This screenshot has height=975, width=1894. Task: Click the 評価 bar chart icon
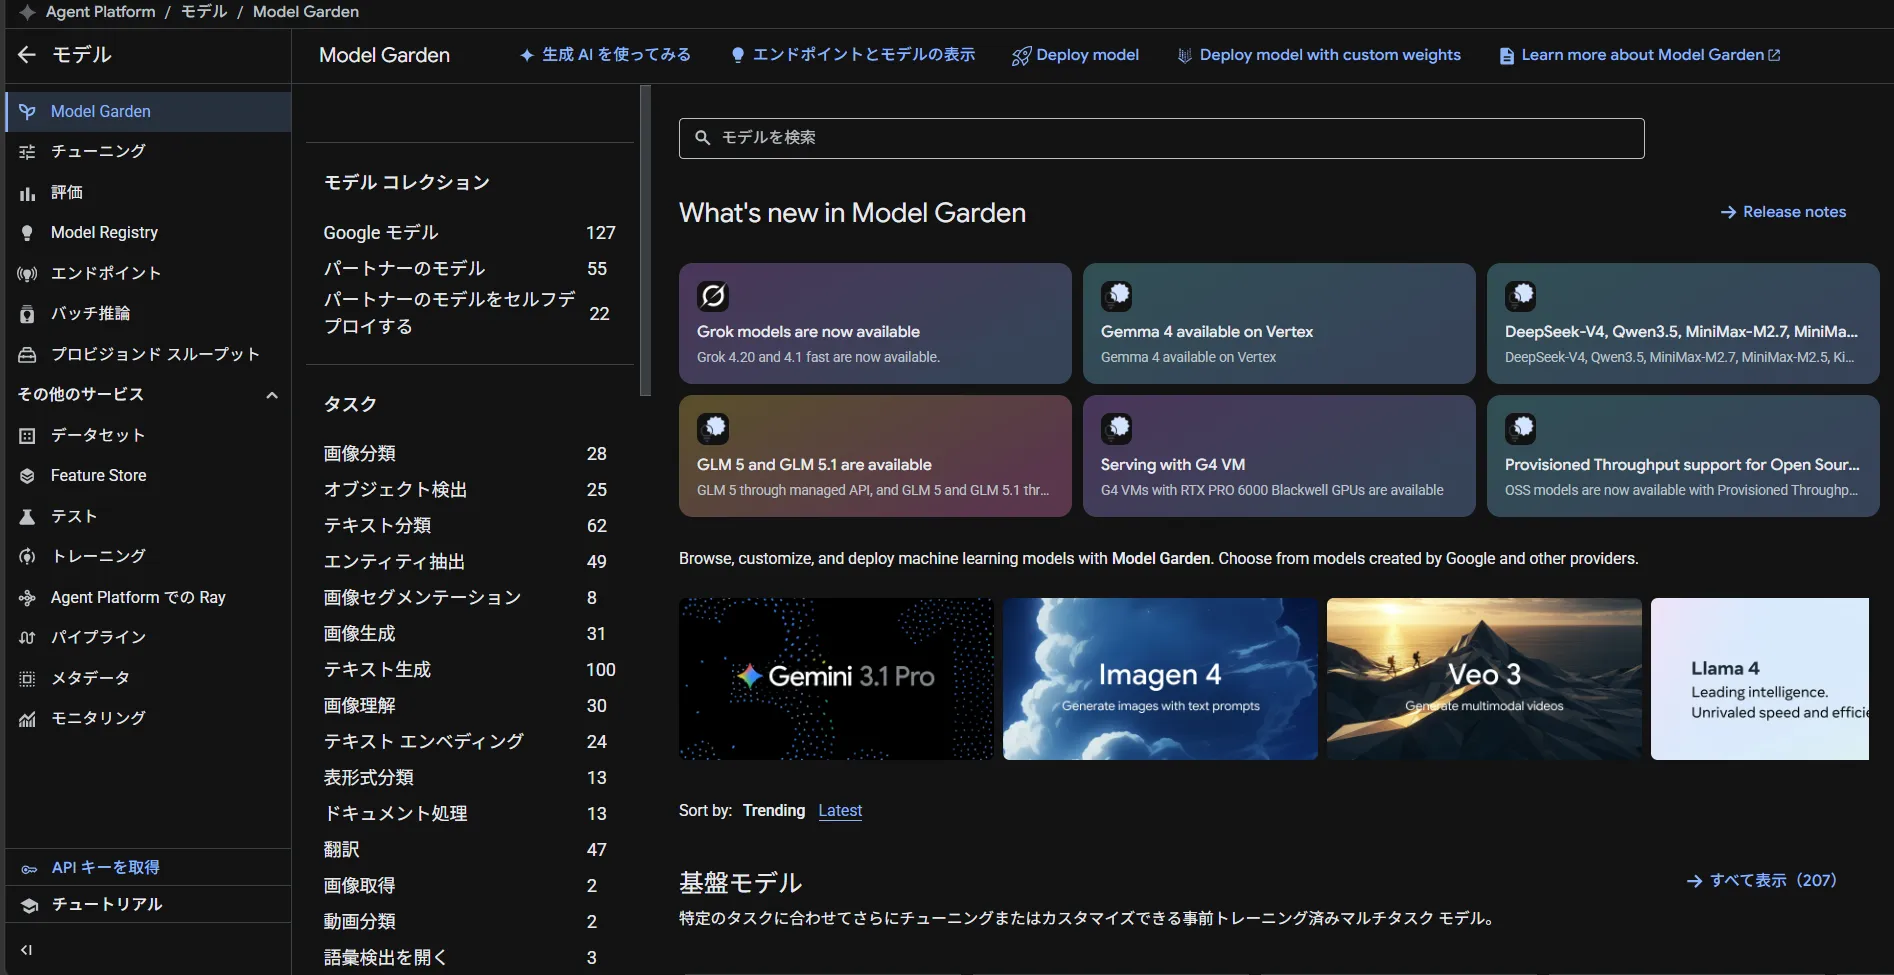click(27, 193)
